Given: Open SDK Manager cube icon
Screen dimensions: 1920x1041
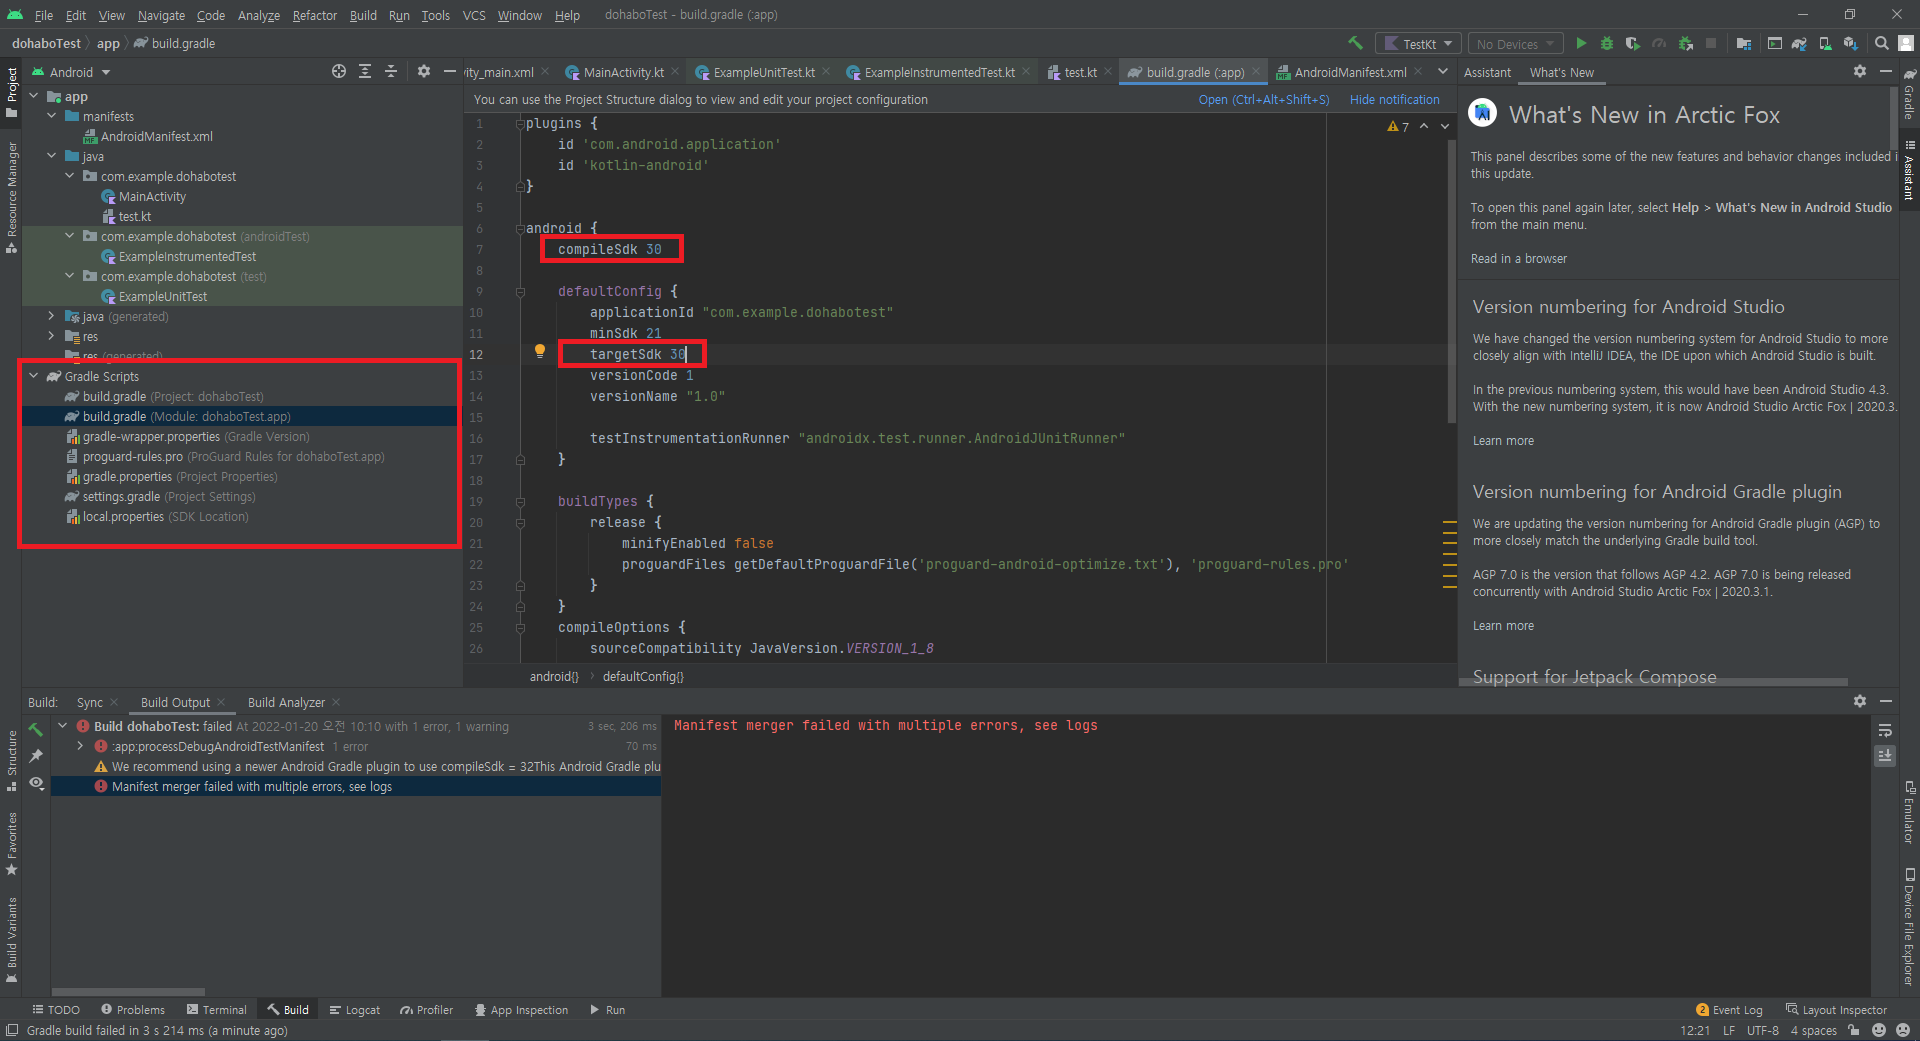Looking at the screenshot, I should [1850, 43].
